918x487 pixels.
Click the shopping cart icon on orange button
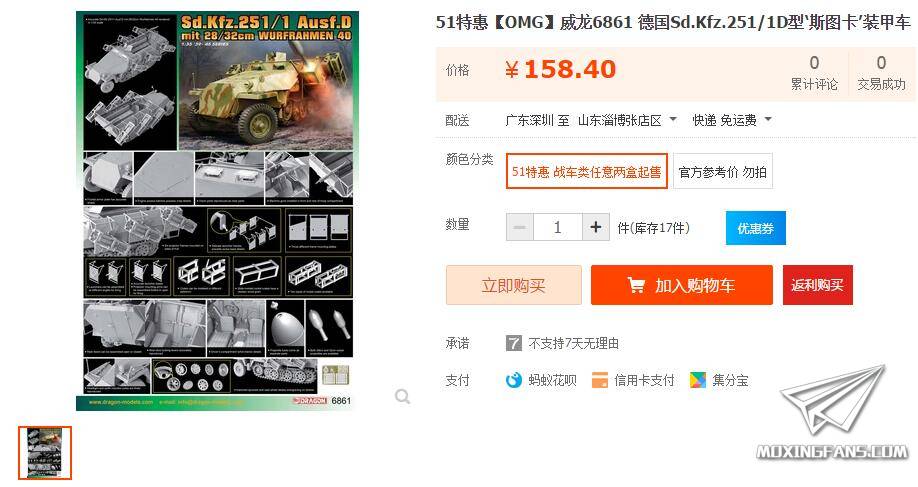(x=636, y=285)
